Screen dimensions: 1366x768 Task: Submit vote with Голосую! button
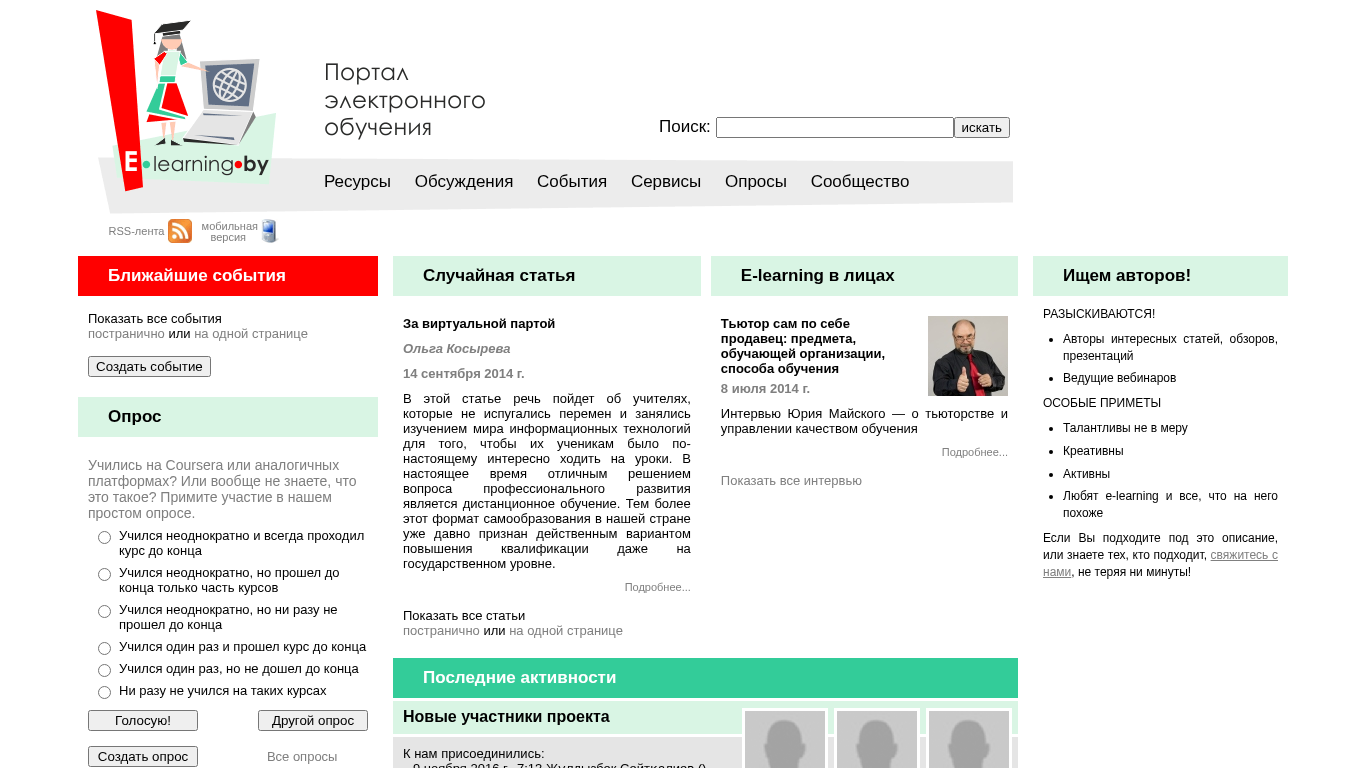pos(143,721)
